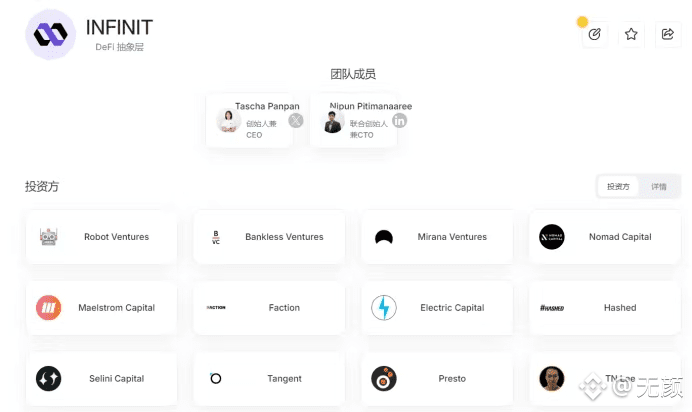Open the Tangent investor card
Viewport: 692px width, 412px height.
[x=269, y=378]
